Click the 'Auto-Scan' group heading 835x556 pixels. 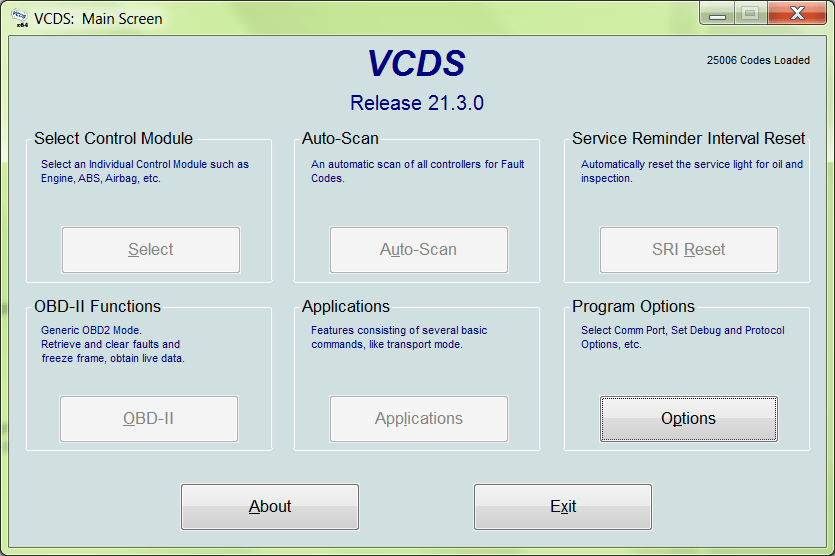pos(340,138)
